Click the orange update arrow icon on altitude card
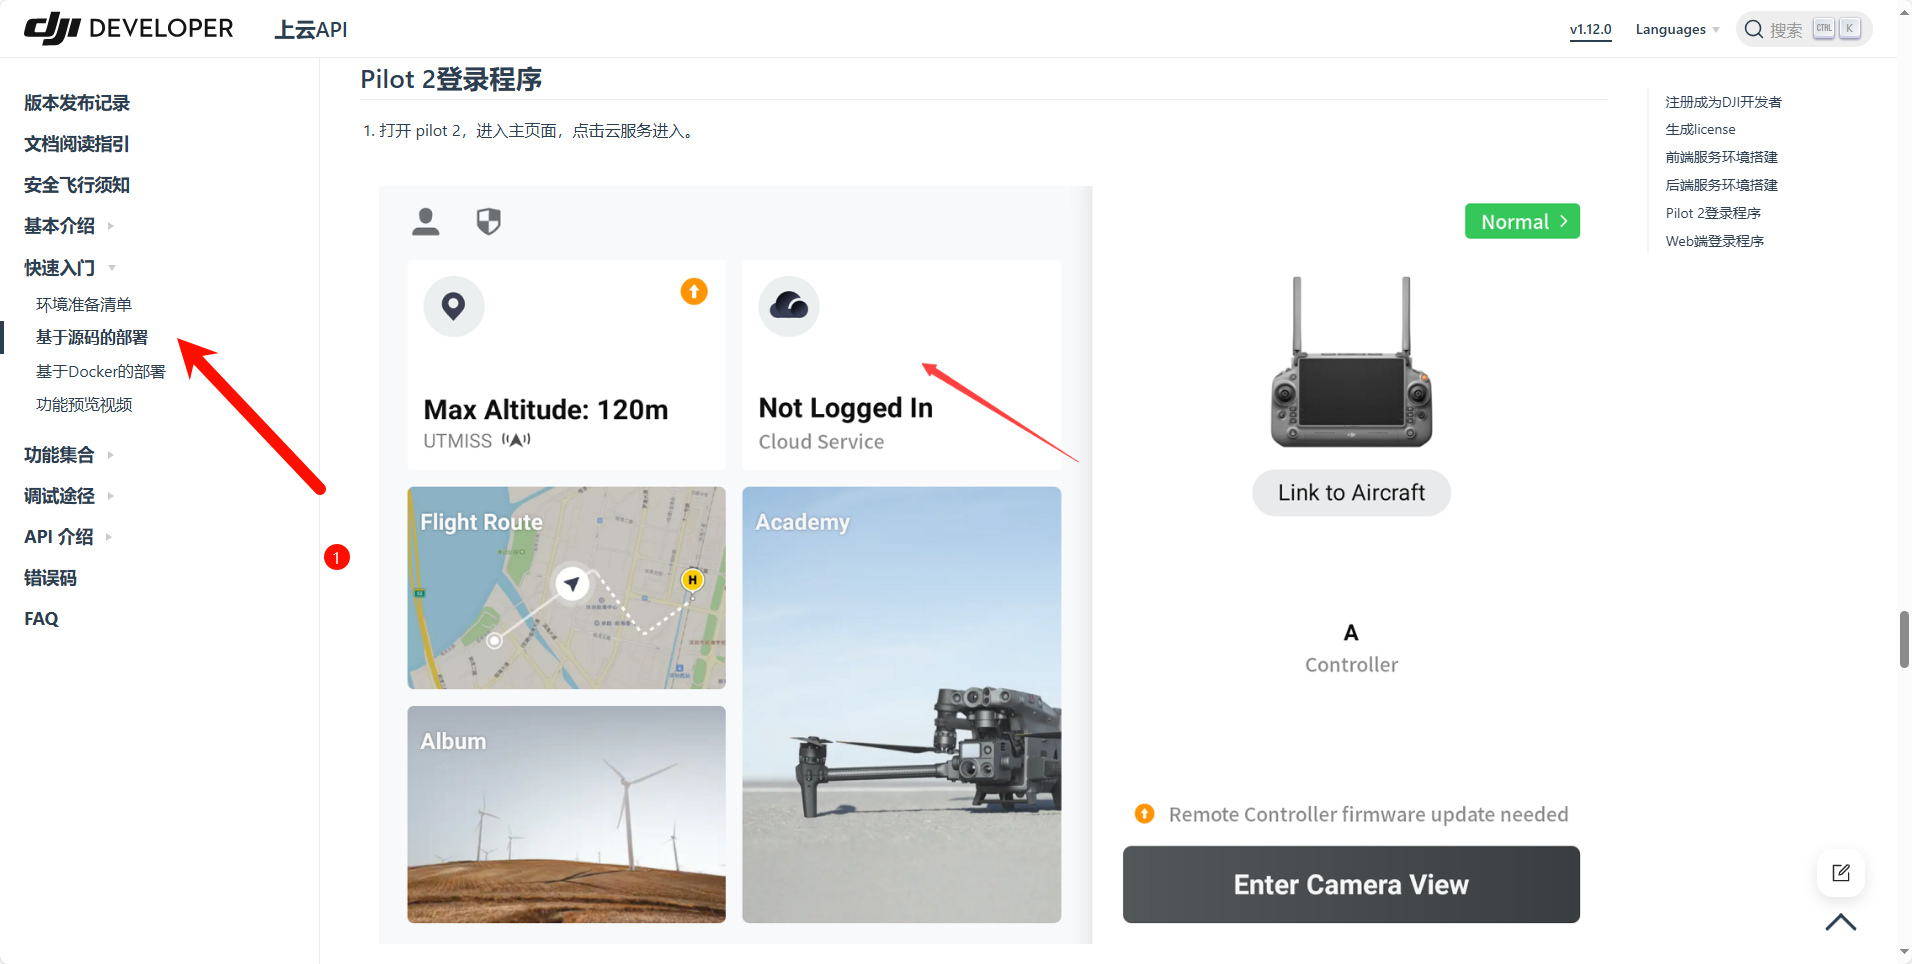The image size is (1912, 964). click(x=694, y=291)
